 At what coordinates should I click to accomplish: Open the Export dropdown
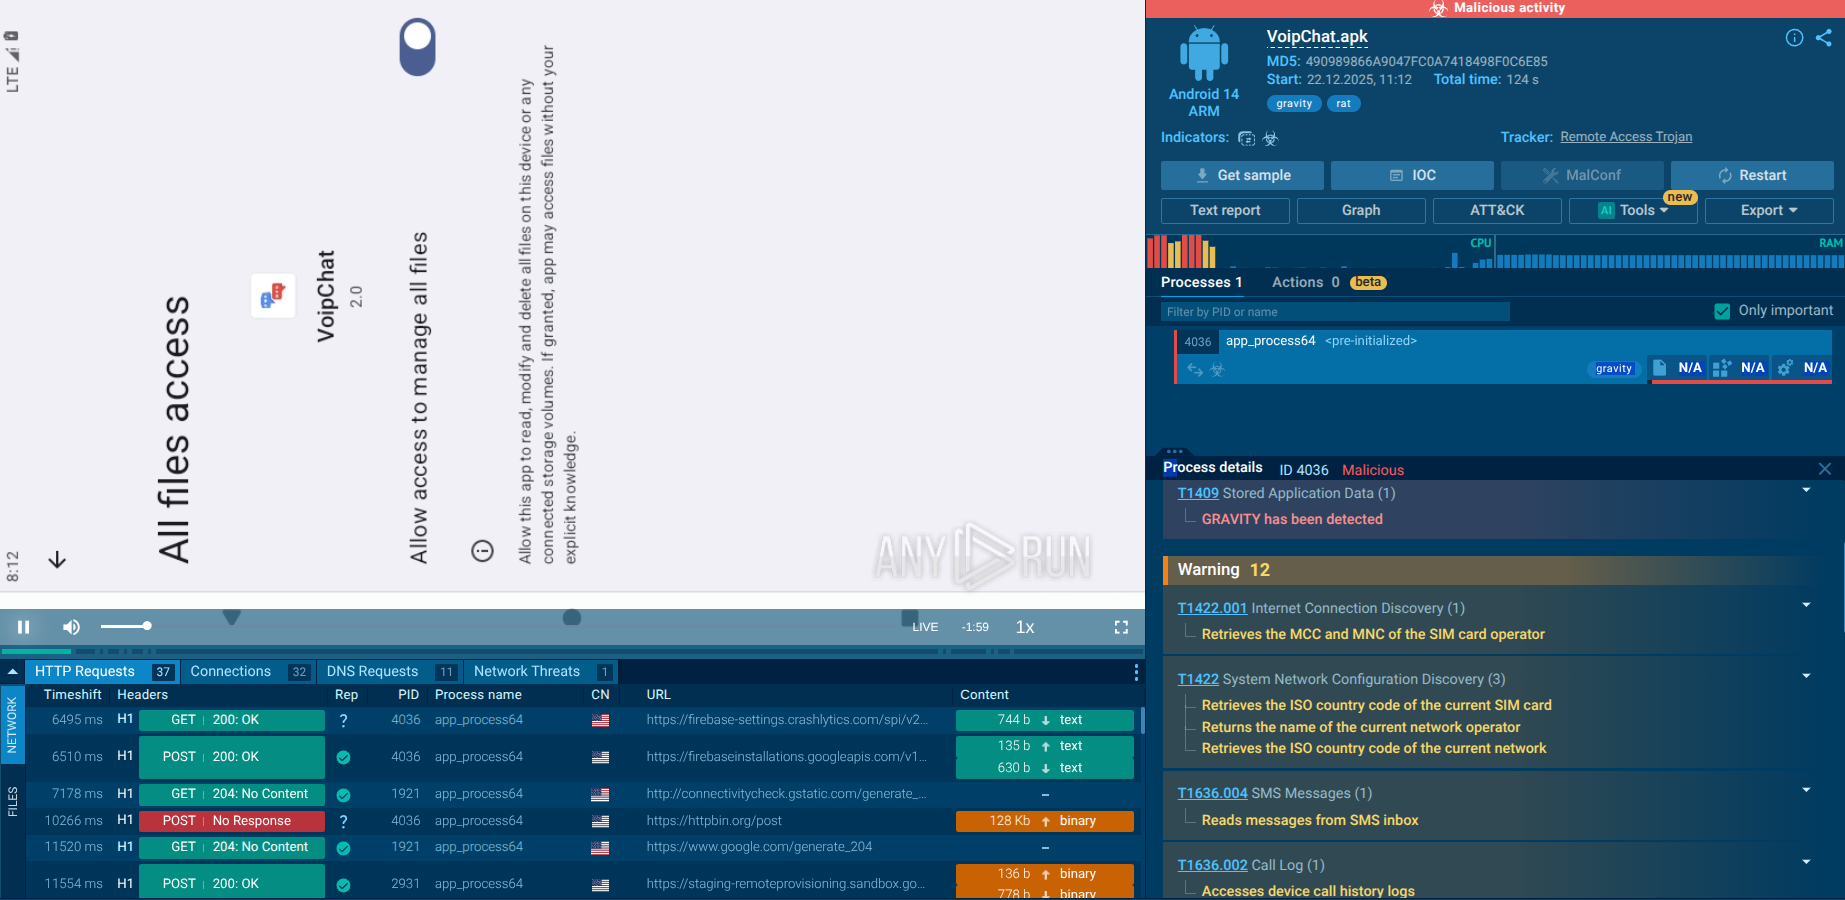[x=1769, y=210]
